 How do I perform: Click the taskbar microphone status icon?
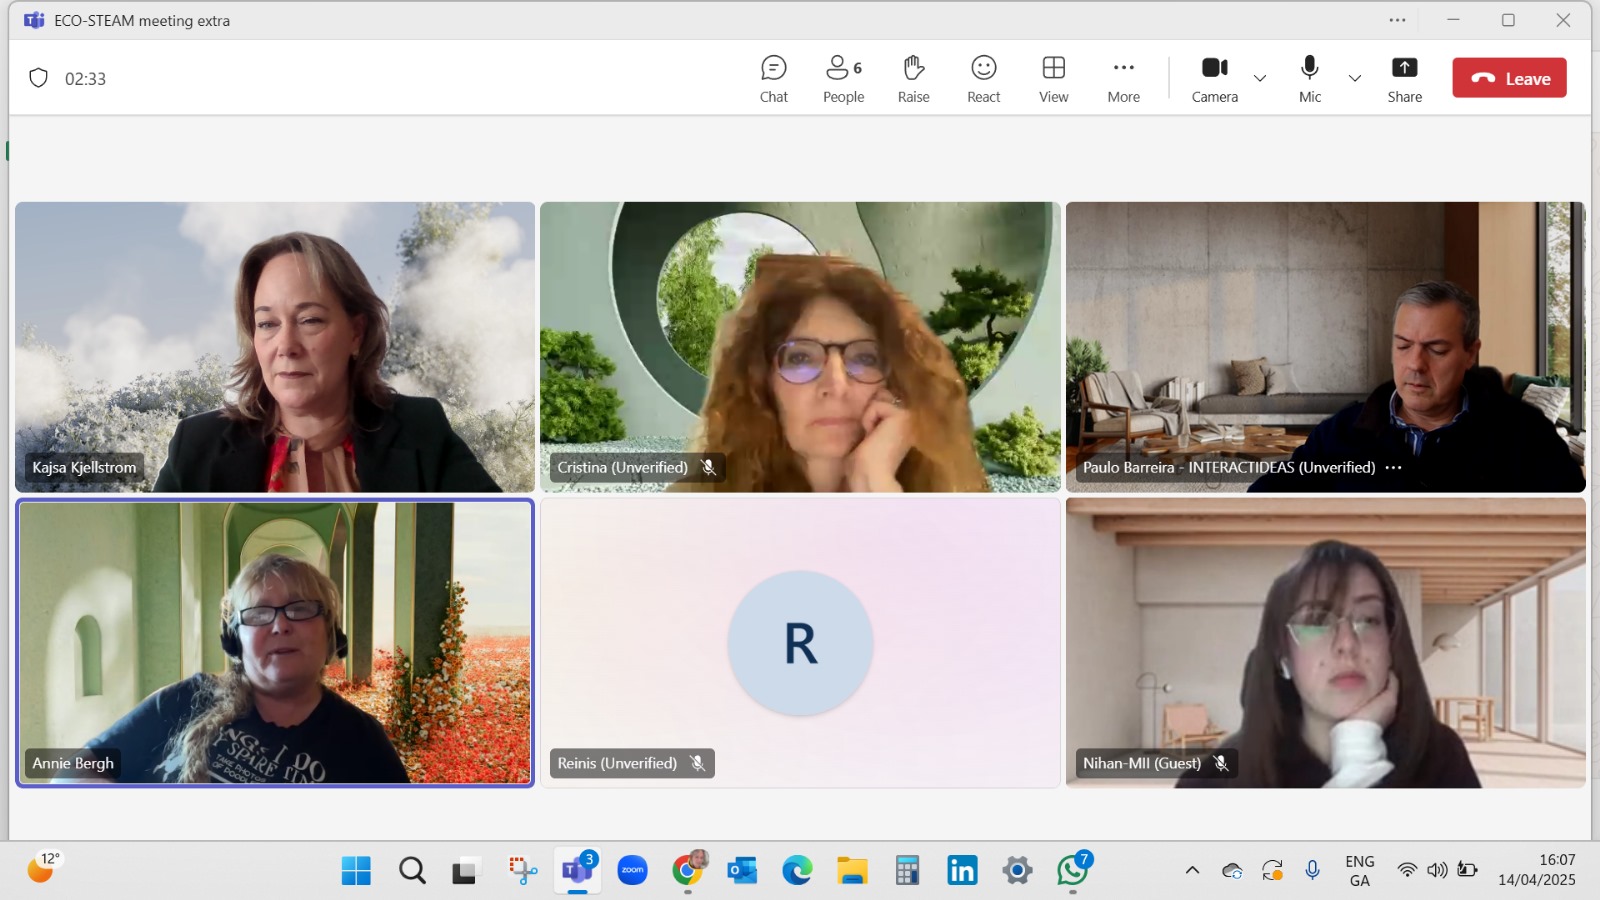[1313, 871]
